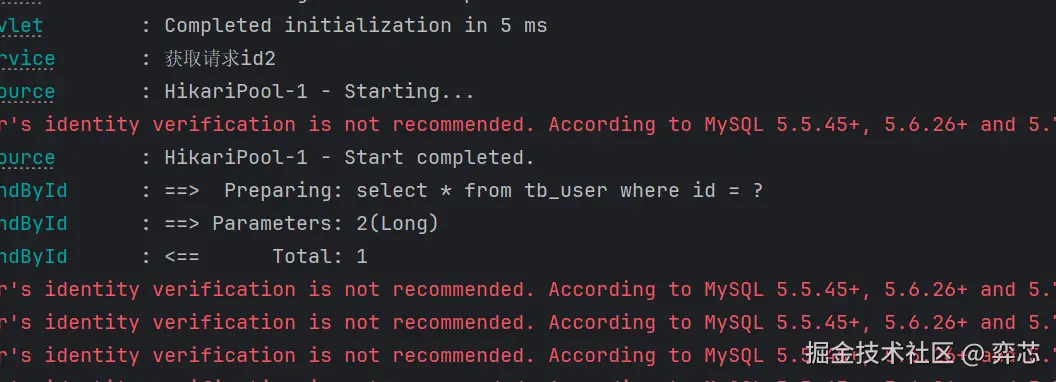This screenshot has width=1056, height=382.
Task: Click the "==>" arrow on the Preparing line
Action: (182, 191)
